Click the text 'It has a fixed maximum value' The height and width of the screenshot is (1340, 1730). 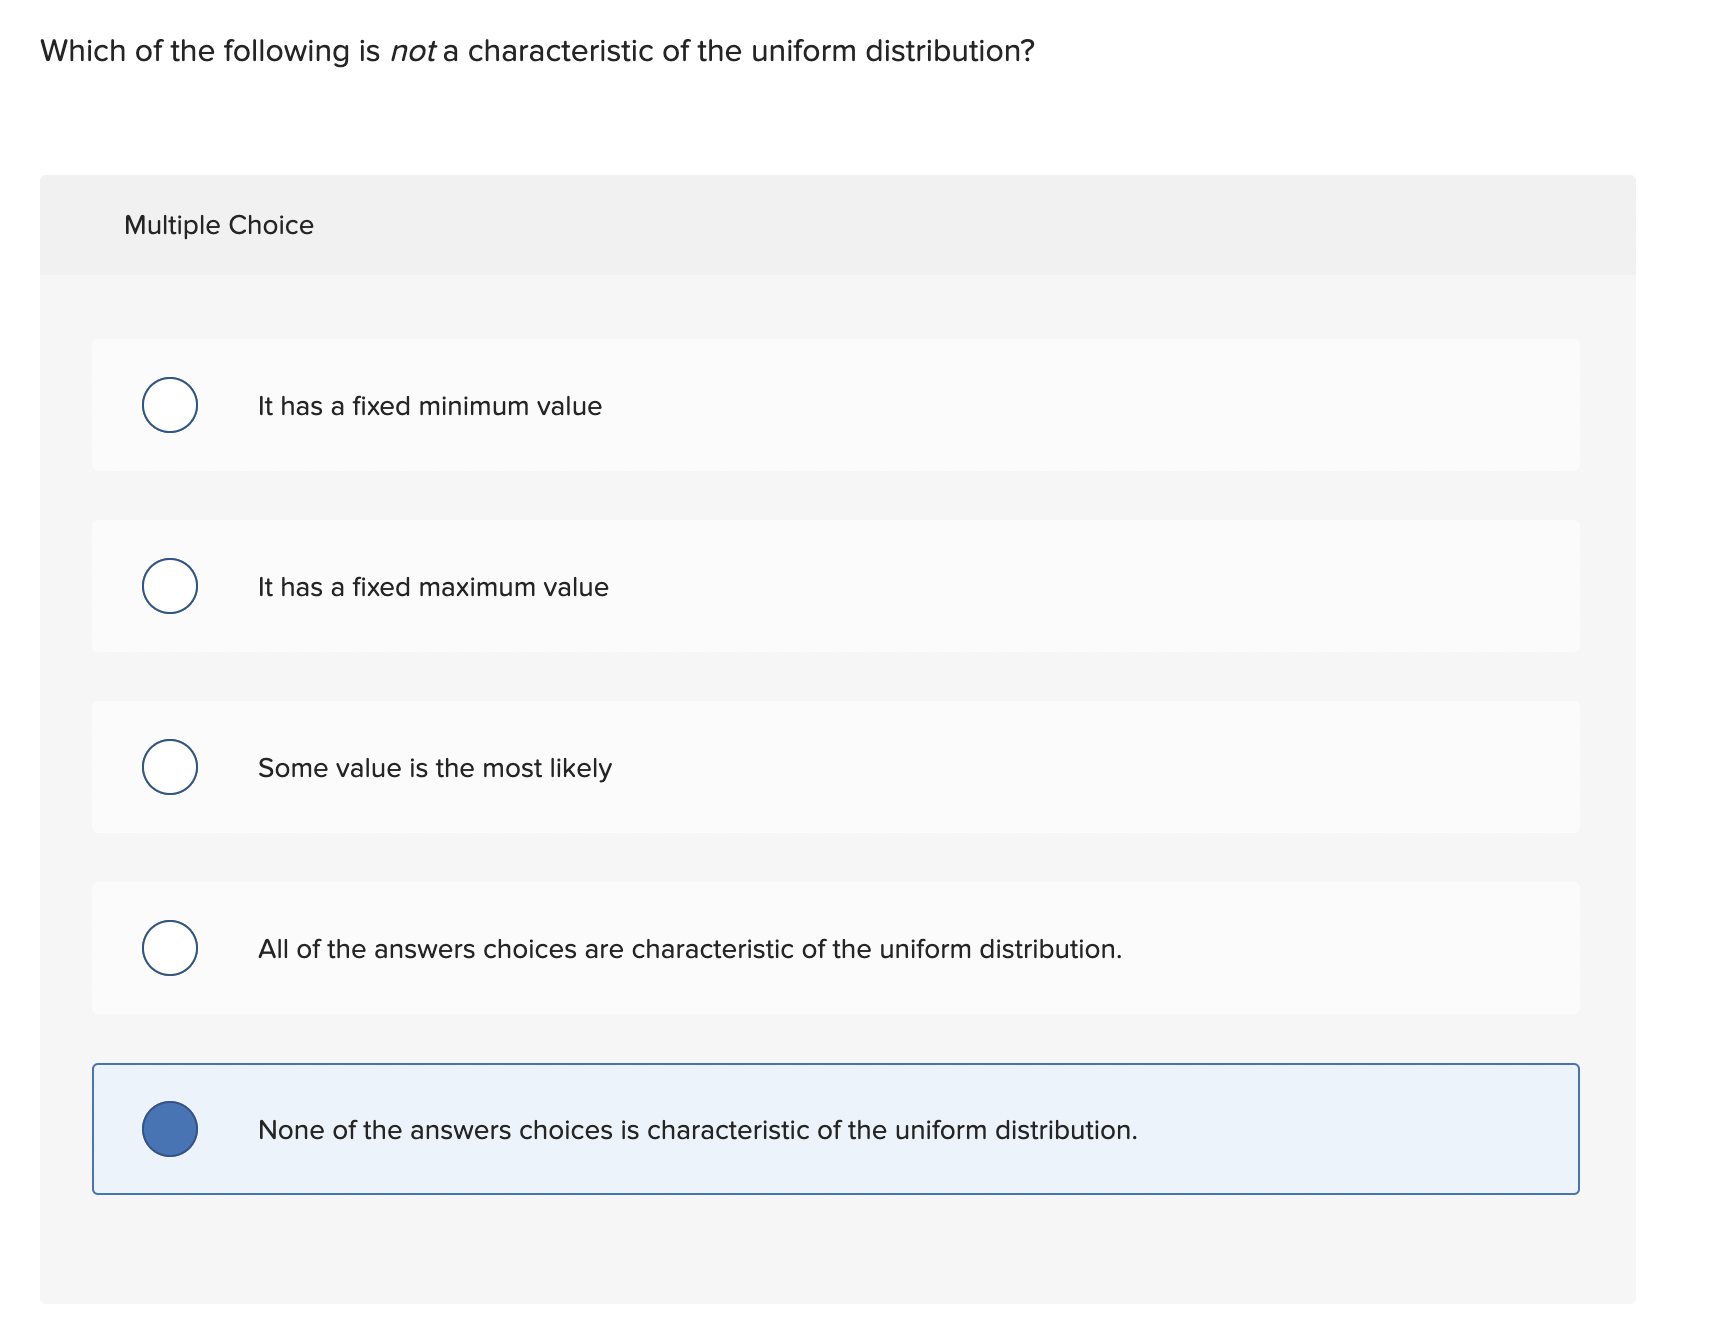pos(434,587)
